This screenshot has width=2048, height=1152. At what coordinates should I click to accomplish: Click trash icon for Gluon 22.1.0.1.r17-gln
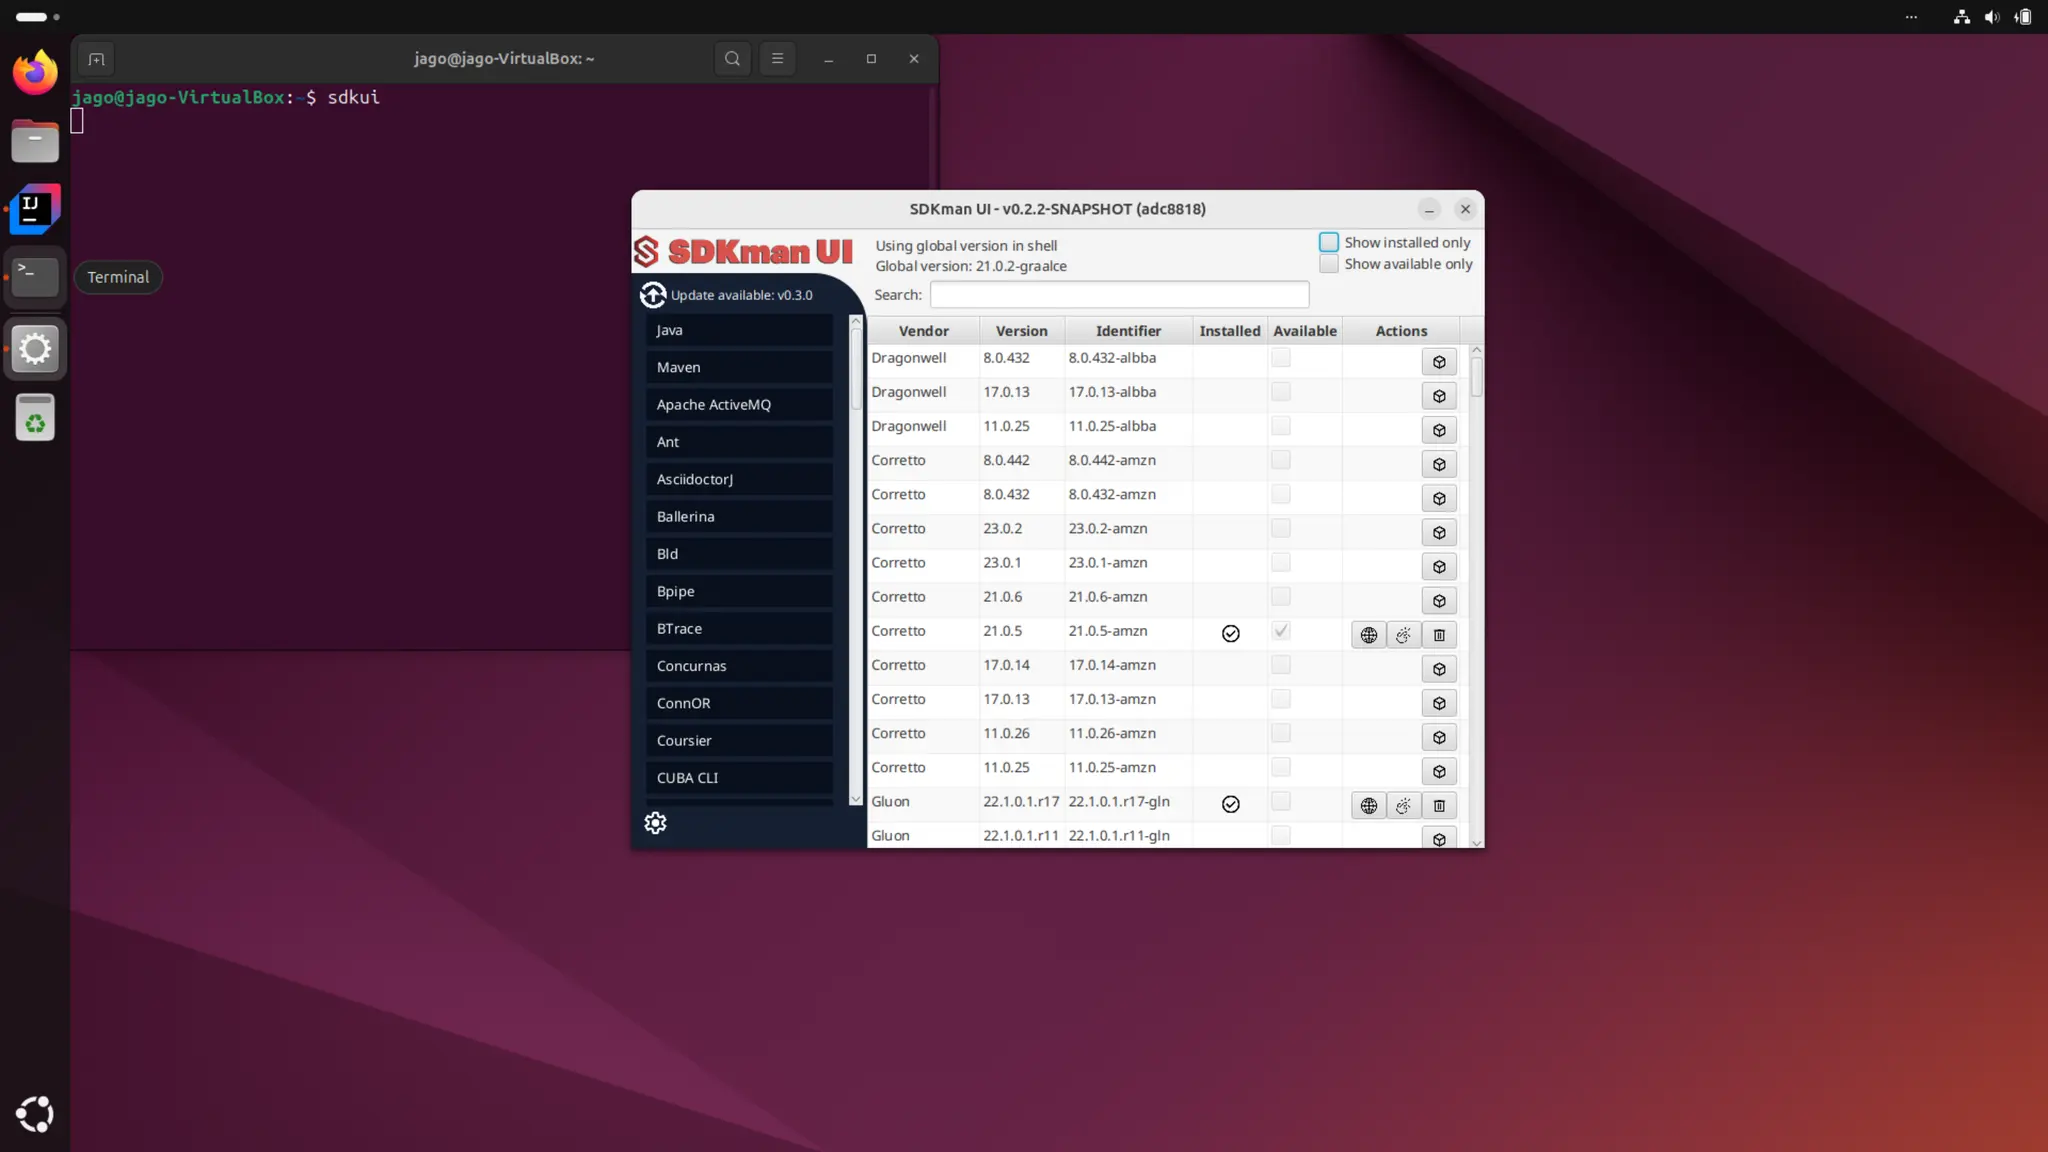(x=1439, y=806)
